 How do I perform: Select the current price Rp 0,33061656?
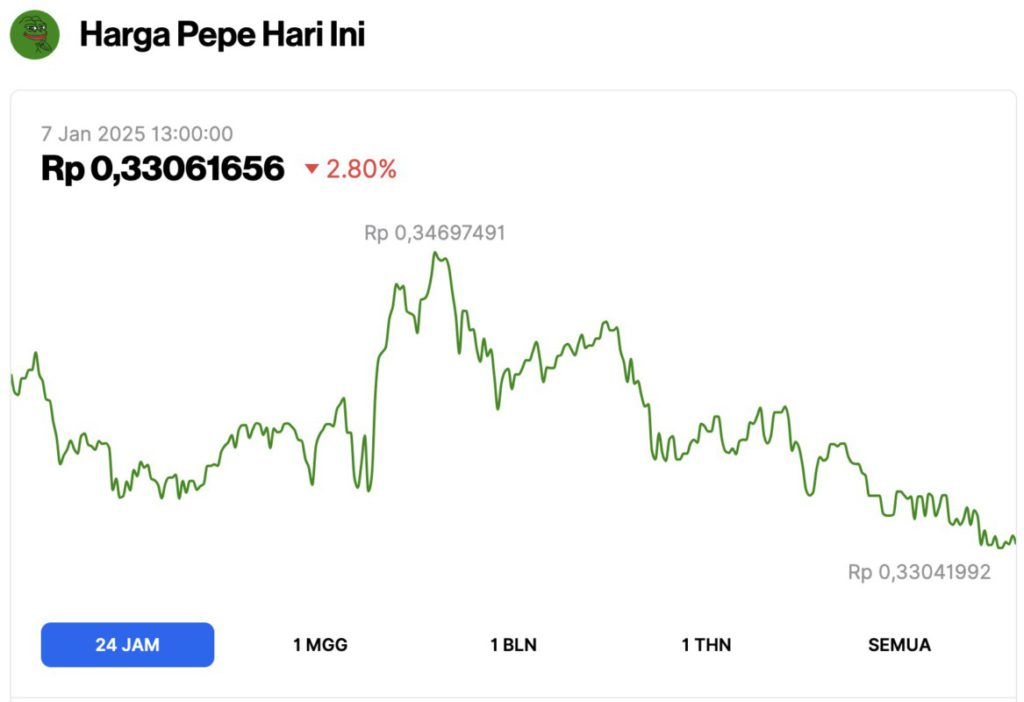pos(163,169)
